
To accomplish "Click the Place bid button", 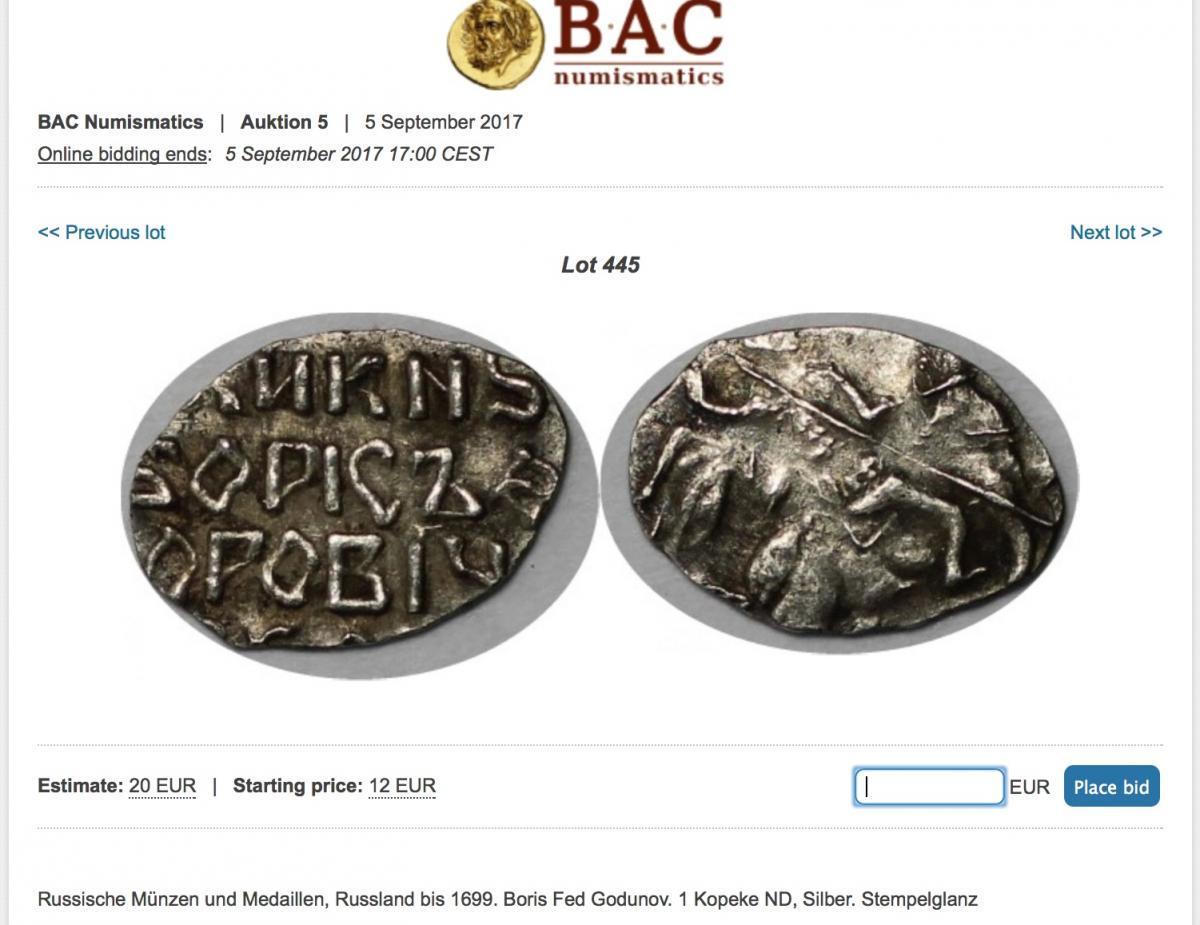I will (1111, 787).
